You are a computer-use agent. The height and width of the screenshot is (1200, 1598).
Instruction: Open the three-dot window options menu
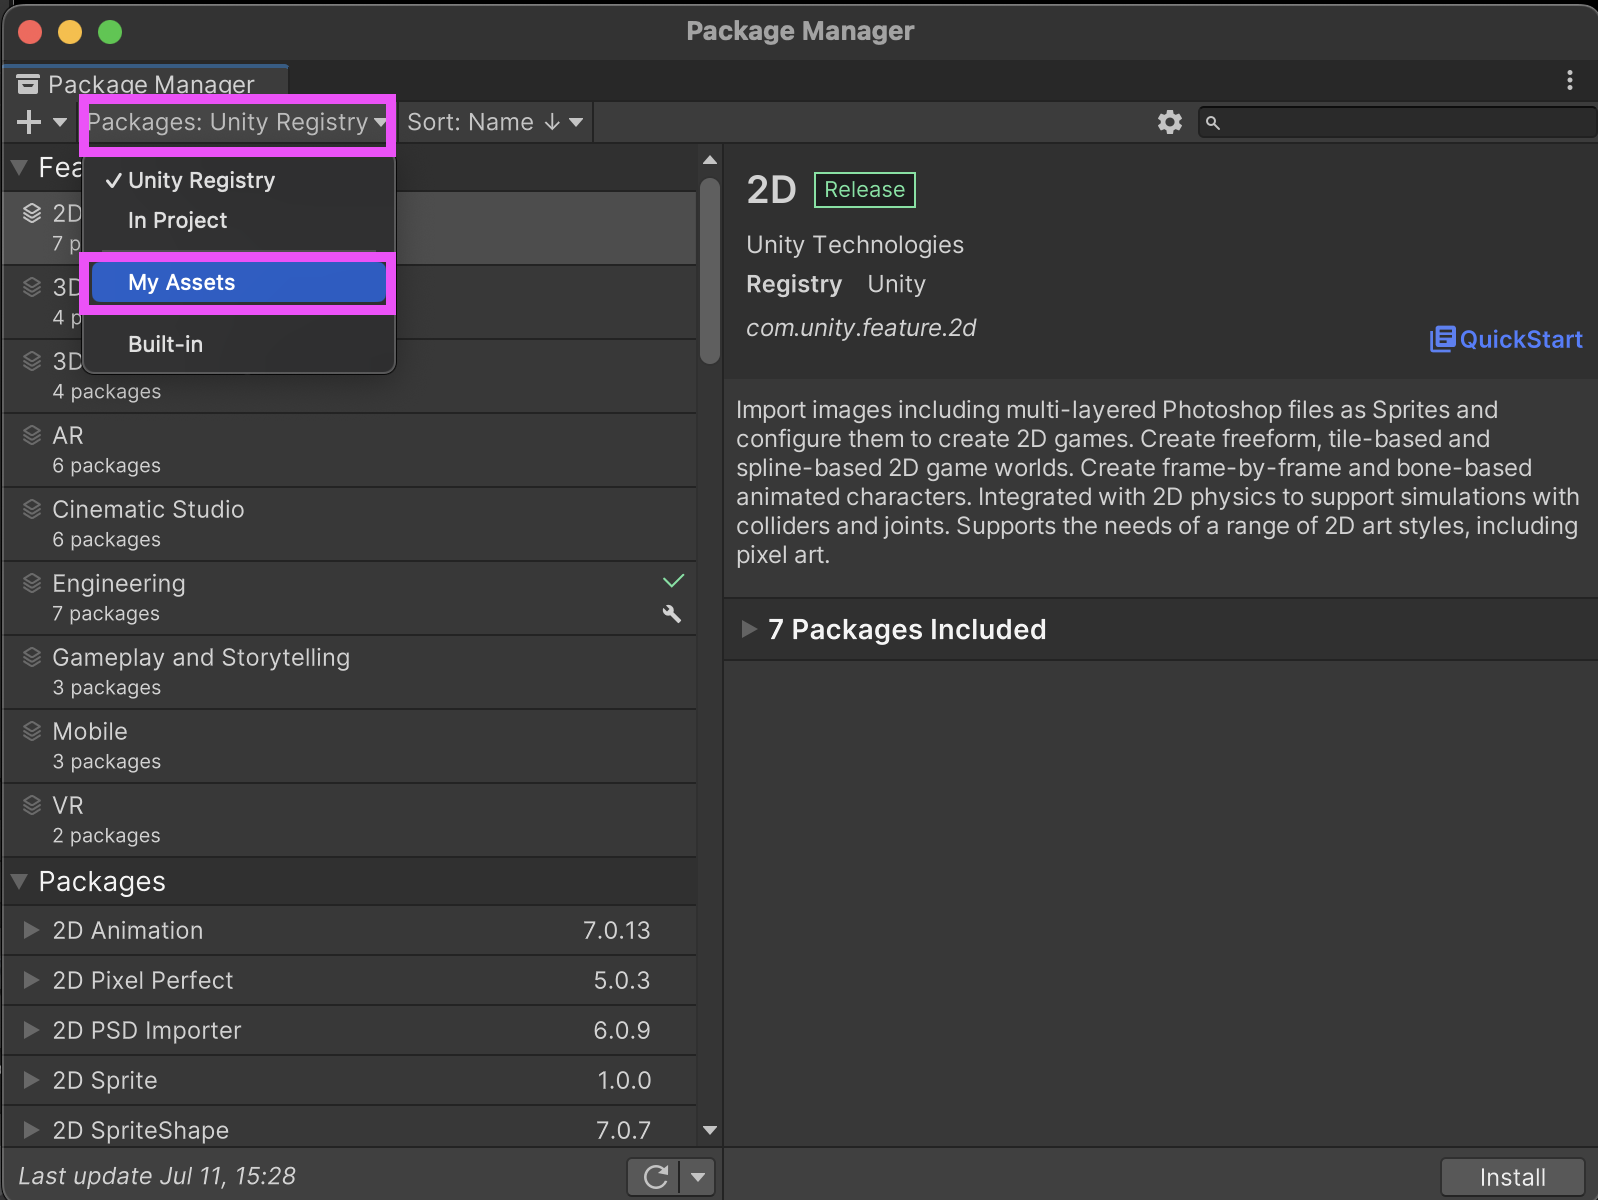[1569, 80]
